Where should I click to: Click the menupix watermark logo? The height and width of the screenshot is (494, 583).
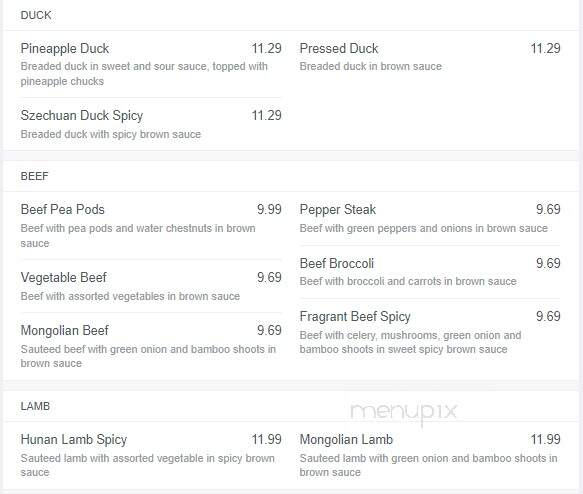[403, 412]
